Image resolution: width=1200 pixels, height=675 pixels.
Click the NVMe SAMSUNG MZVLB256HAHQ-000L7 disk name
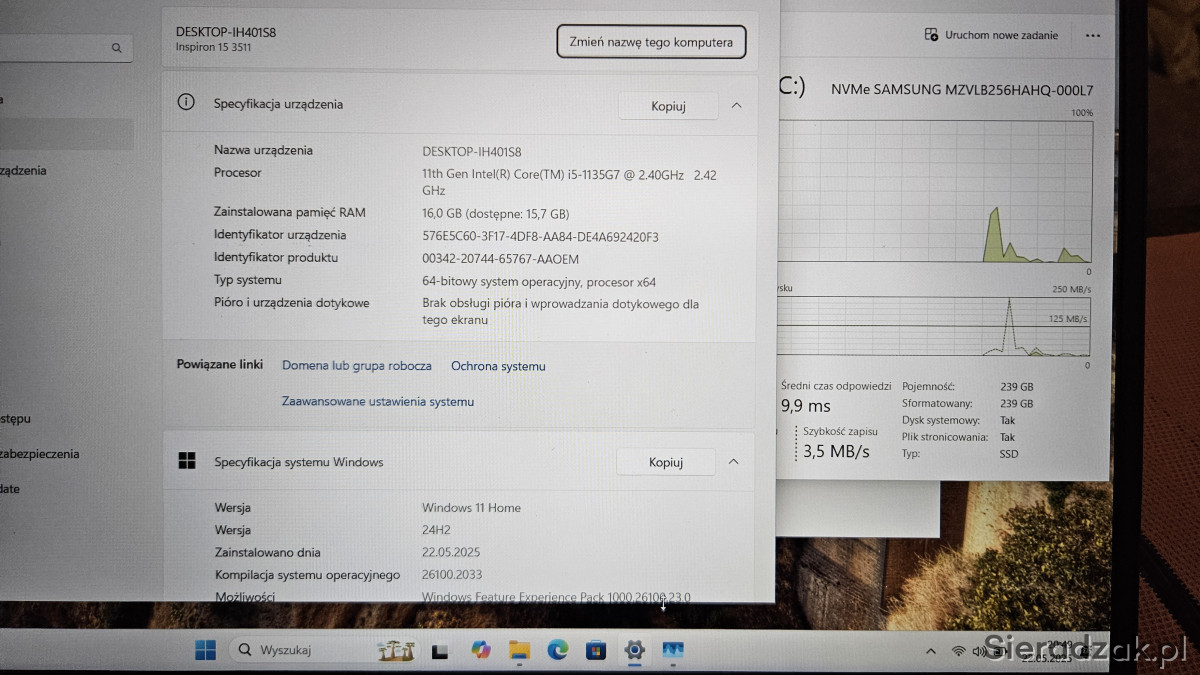coord(962,90)
